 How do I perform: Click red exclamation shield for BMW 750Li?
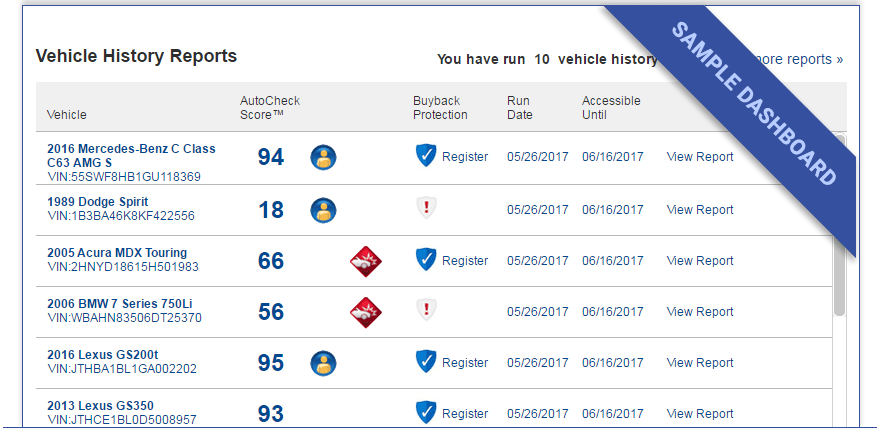coord(426,310)
